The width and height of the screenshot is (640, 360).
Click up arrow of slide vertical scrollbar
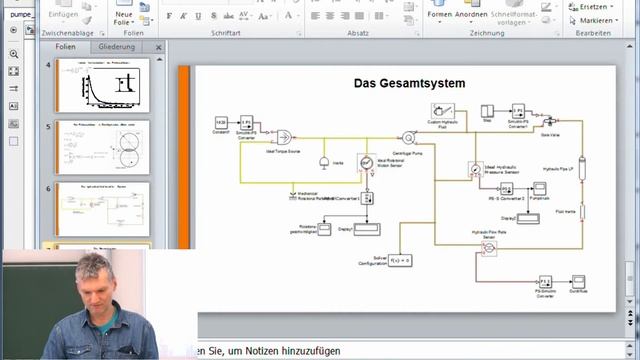[x=629, y=47]
